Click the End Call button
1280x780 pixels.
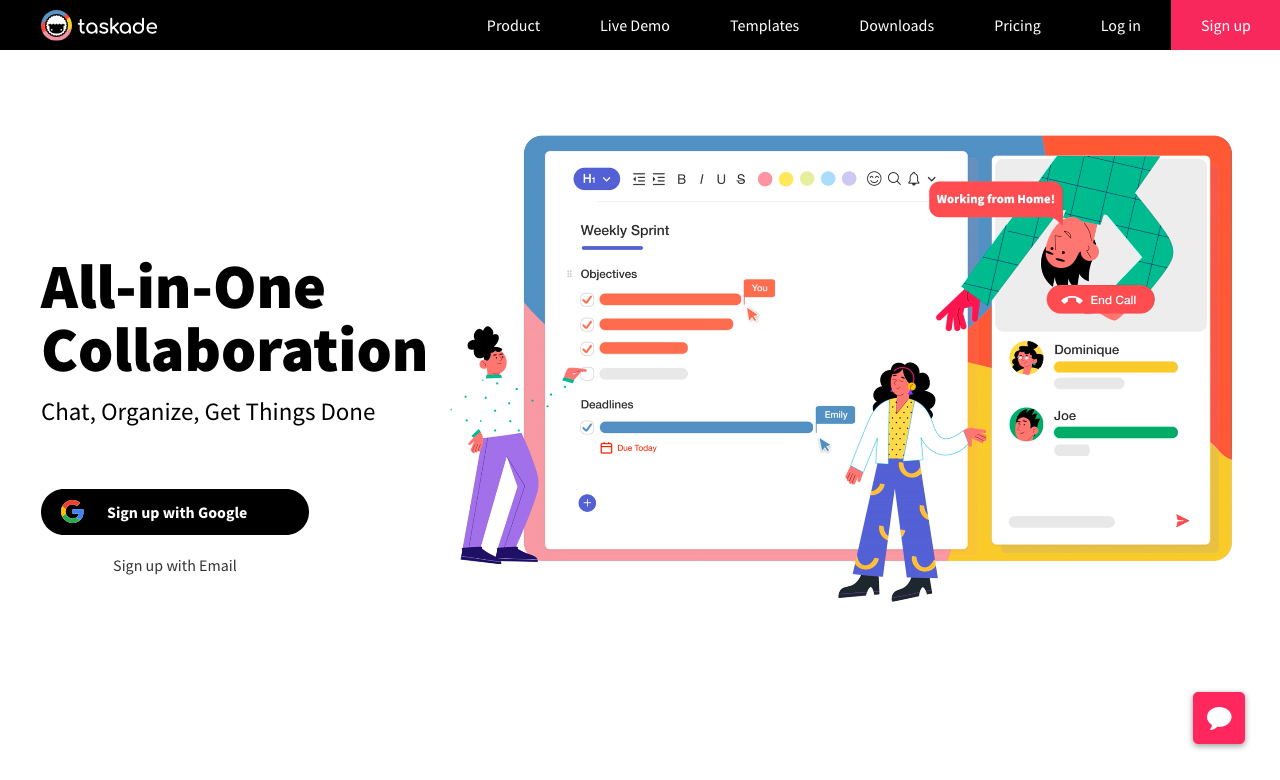[x=1100, y=300]
